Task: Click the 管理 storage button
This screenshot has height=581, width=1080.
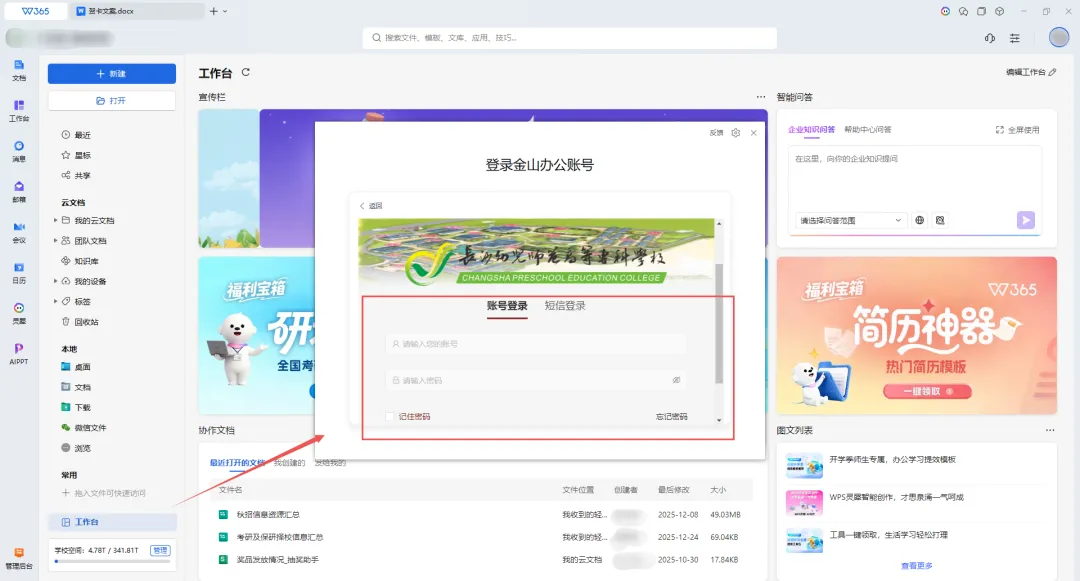Action: (x=160, y=550)
